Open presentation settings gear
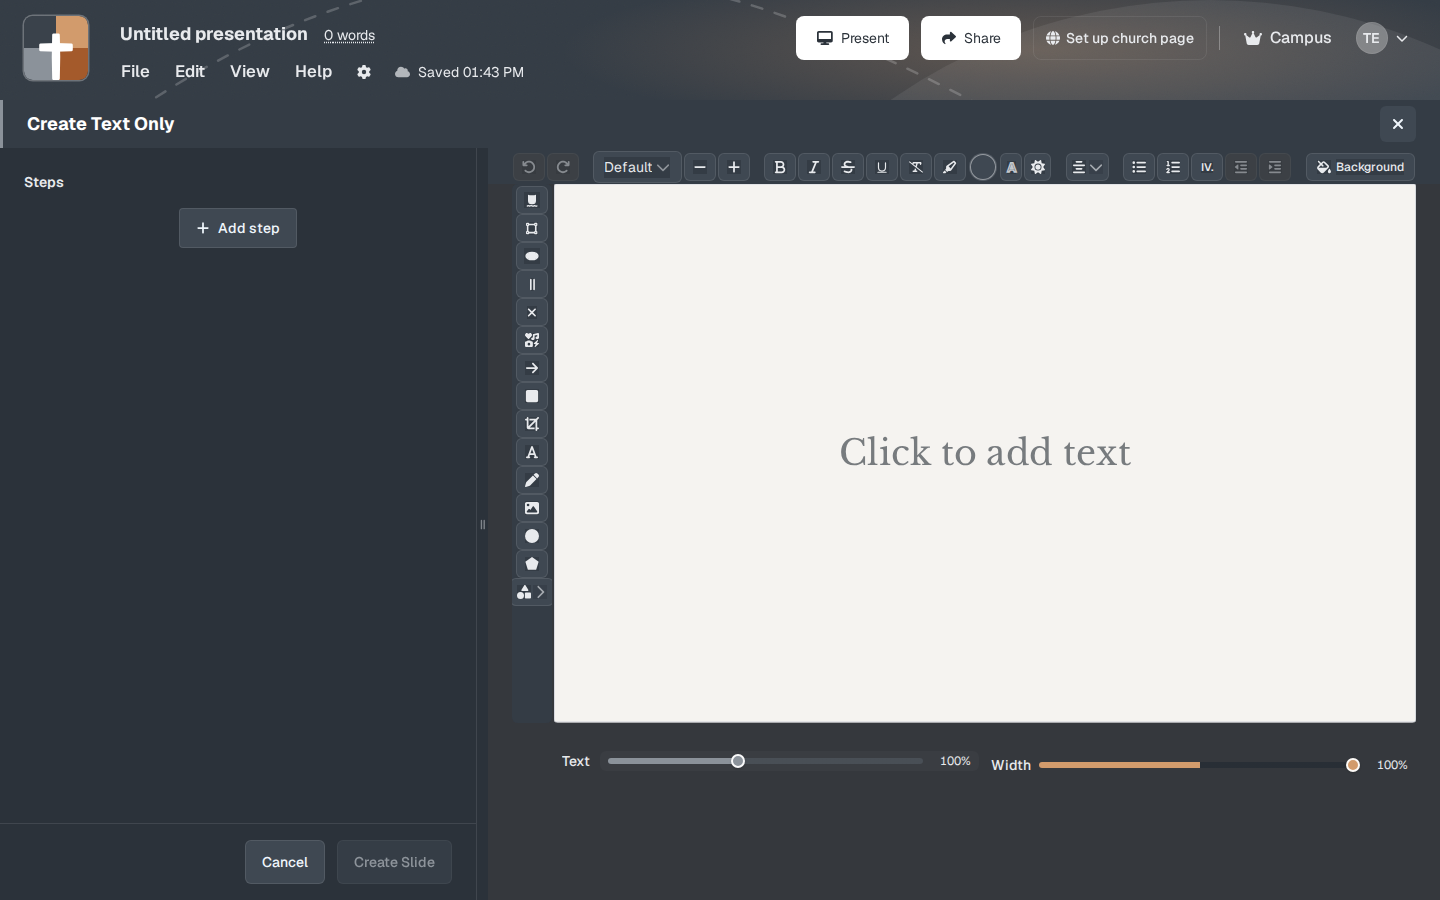The height and width of the screenshot is (900, 1440). [x=364, y=72]
